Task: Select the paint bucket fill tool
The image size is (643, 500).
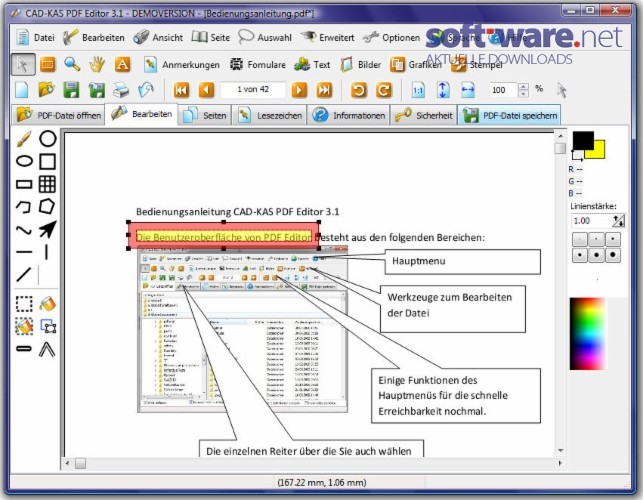Action: click(48, 304)
